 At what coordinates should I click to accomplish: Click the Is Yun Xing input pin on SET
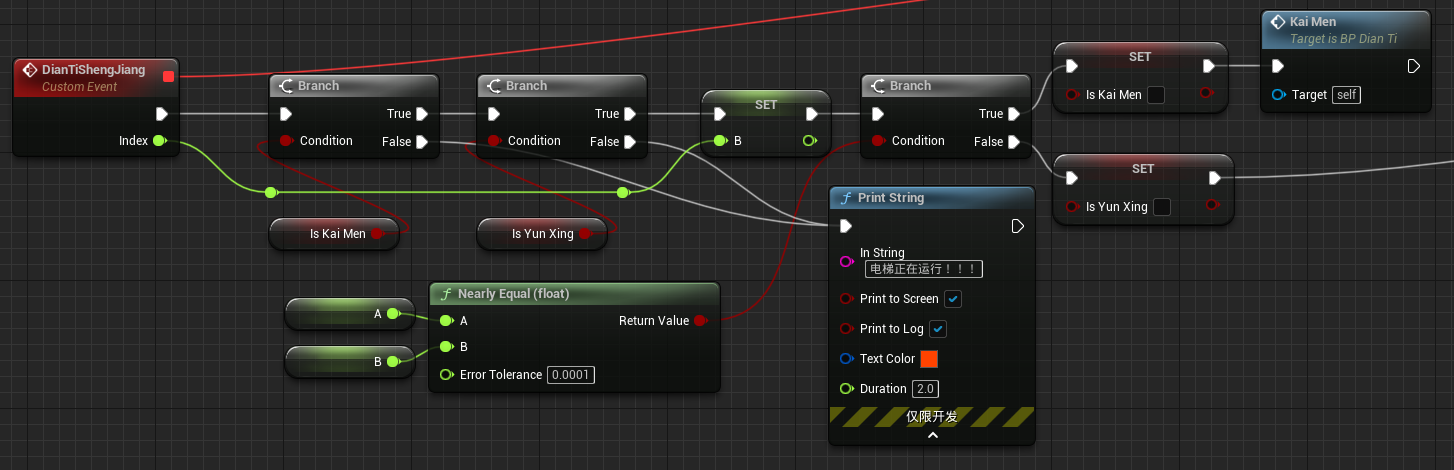pos(1073,207)
